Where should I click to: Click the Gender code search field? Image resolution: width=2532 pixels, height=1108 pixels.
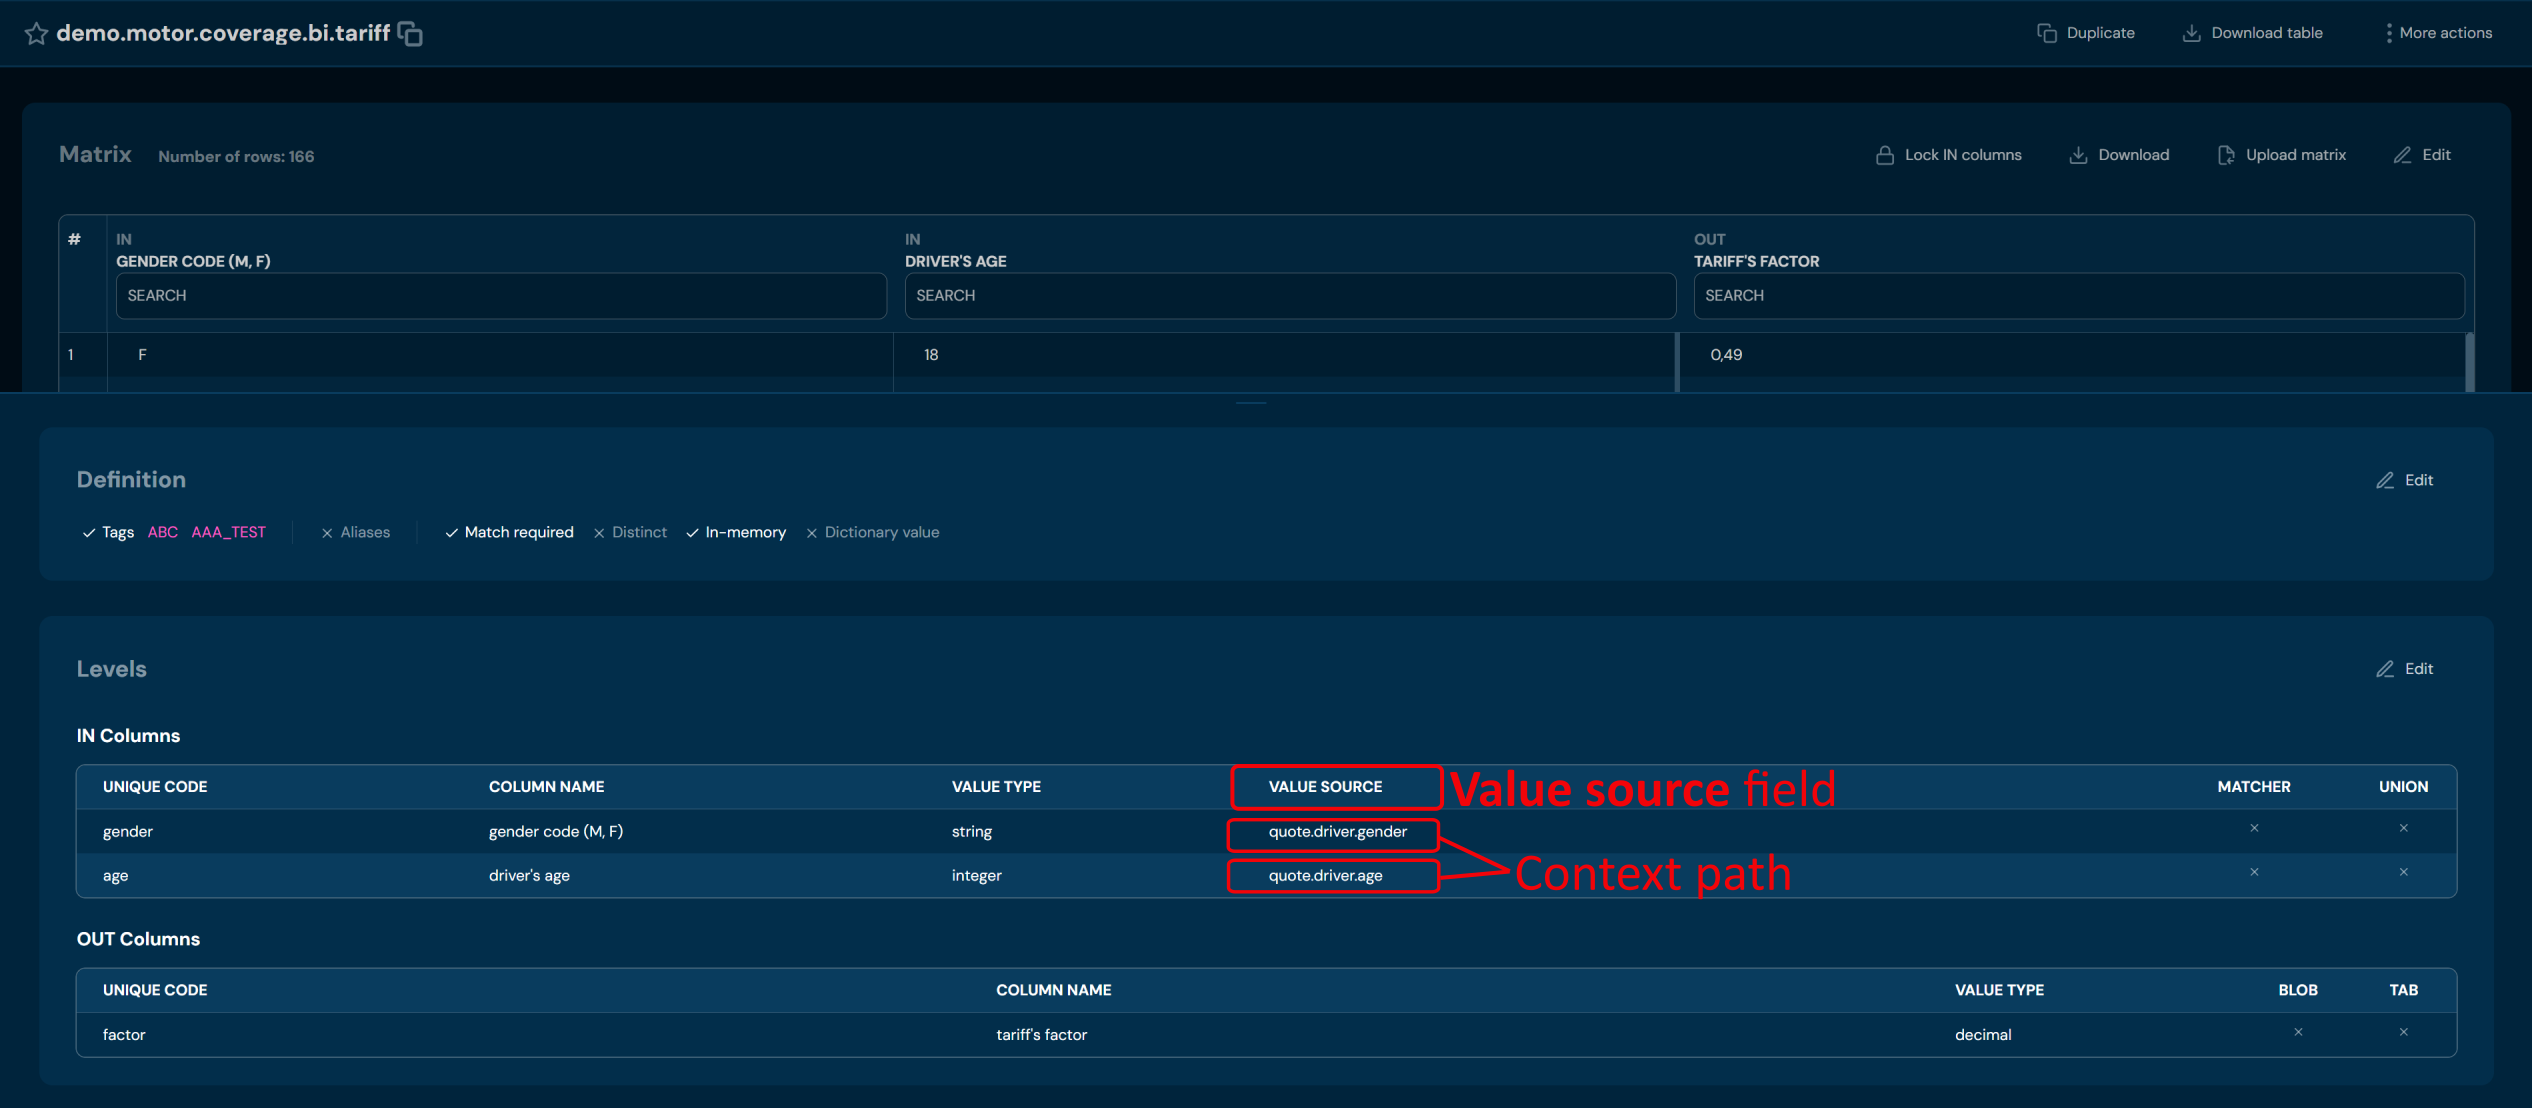click(x=500, y=296)
